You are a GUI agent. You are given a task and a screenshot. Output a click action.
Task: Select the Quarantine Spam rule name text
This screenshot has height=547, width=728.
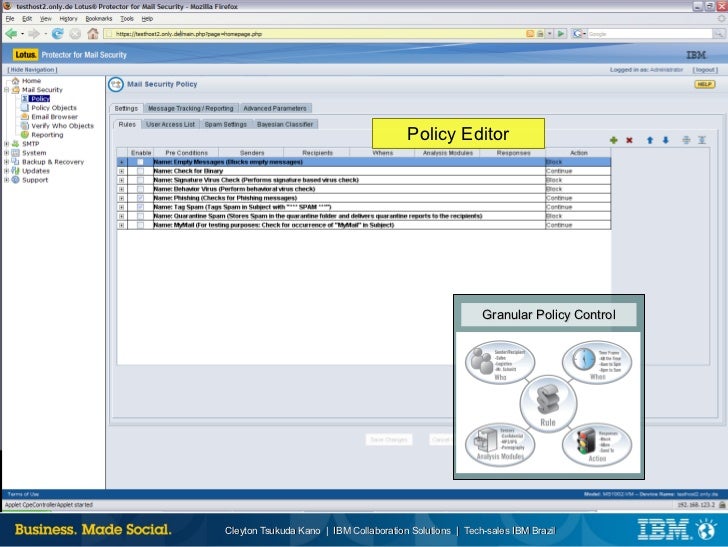tap(318, 216)
